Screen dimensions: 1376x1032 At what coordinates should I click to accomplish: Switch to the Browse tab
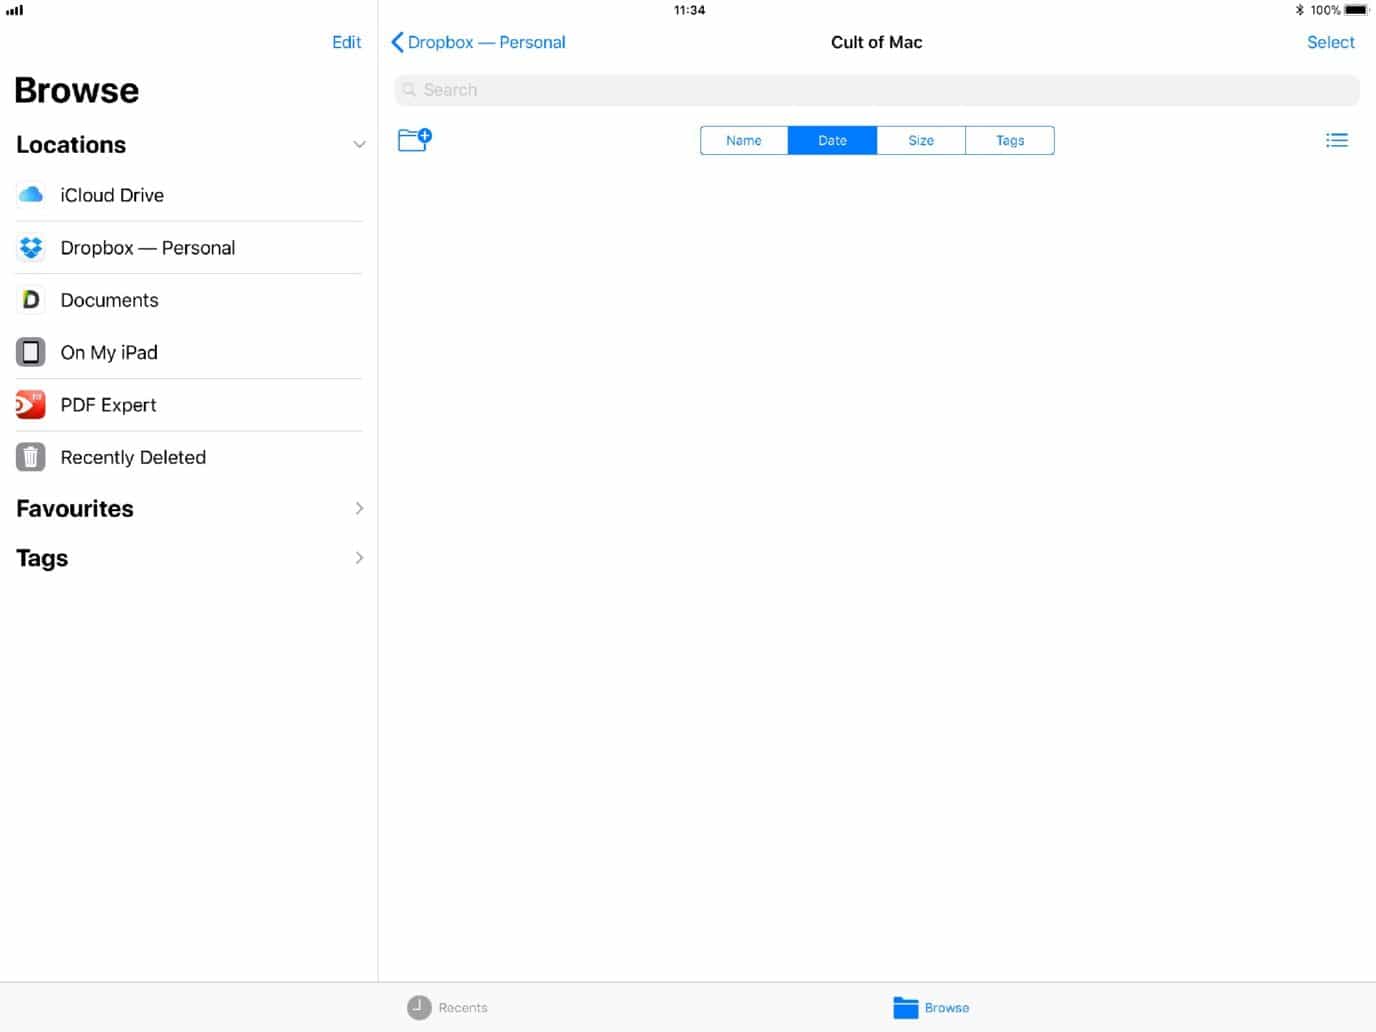pyautogui.click(x=930, y=1007)
